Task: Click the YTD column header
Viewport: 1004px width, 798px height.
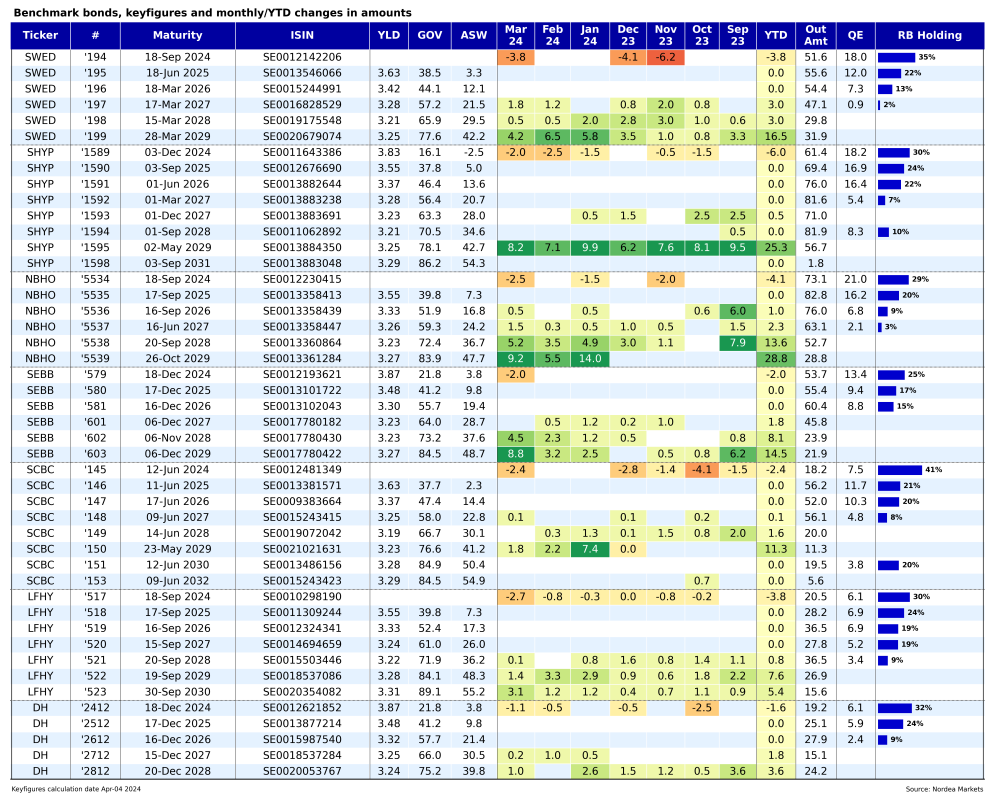Action: pos(775,35)
